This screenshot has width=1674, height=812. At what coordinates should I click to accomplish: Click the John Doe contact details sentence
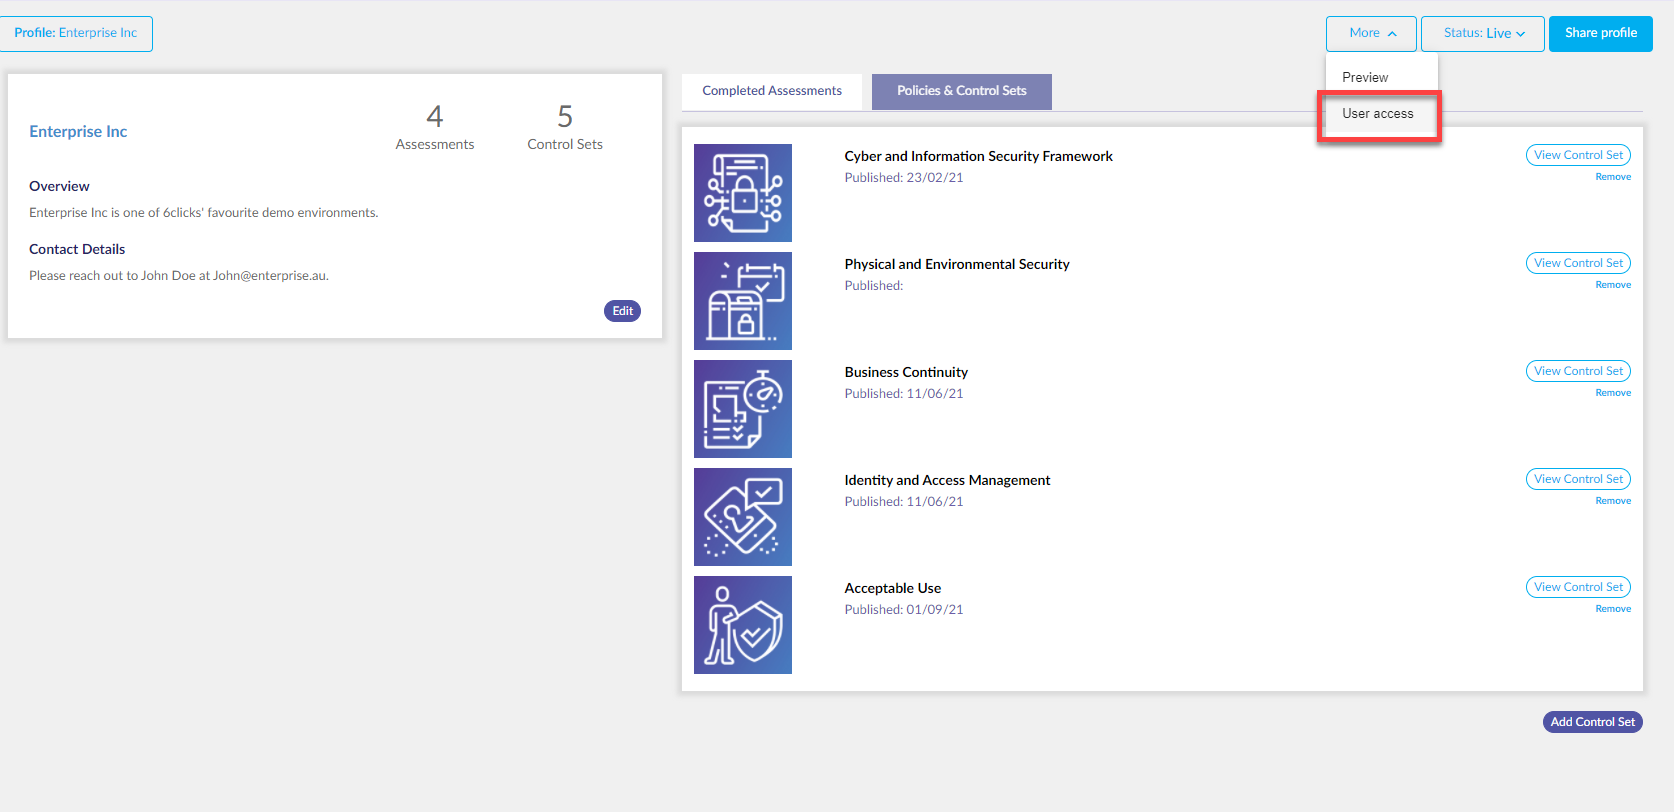[x=179, y=276]
